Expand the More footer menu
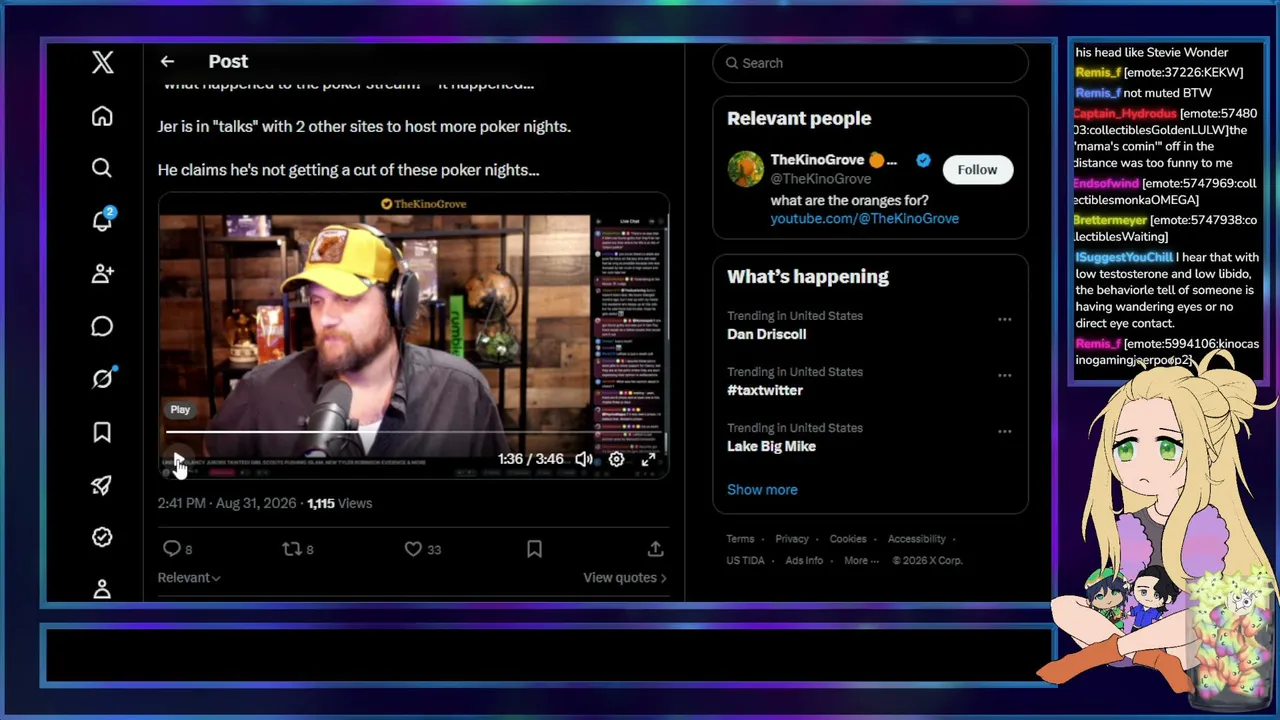1280x720 pixels. click(861, 560)
